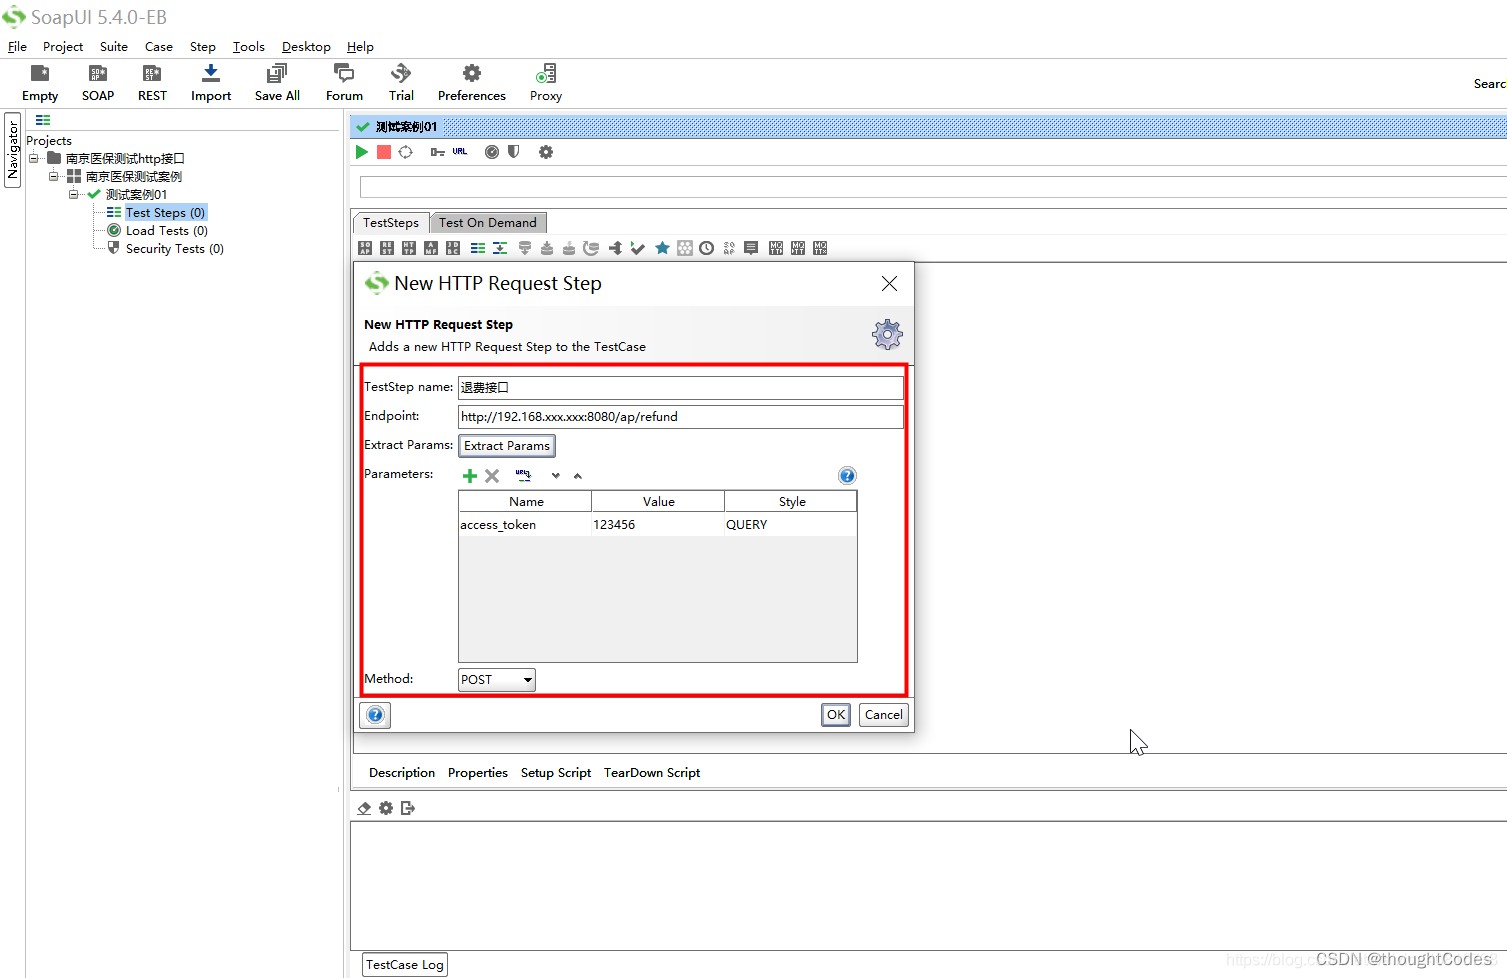Collapse the 测试案例01 tree node
Viewport: 1507px width, 978px height.
pos(73,194)
